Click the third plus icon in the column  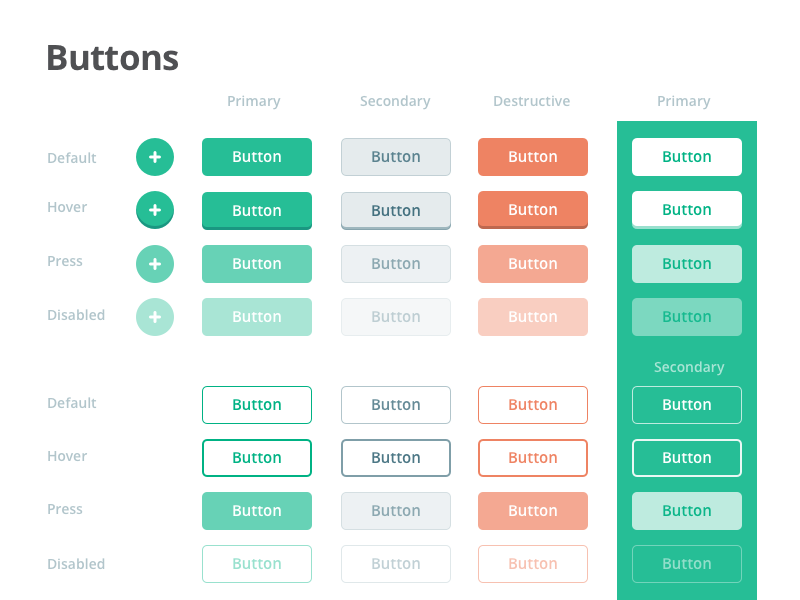(x=155, y=264)
